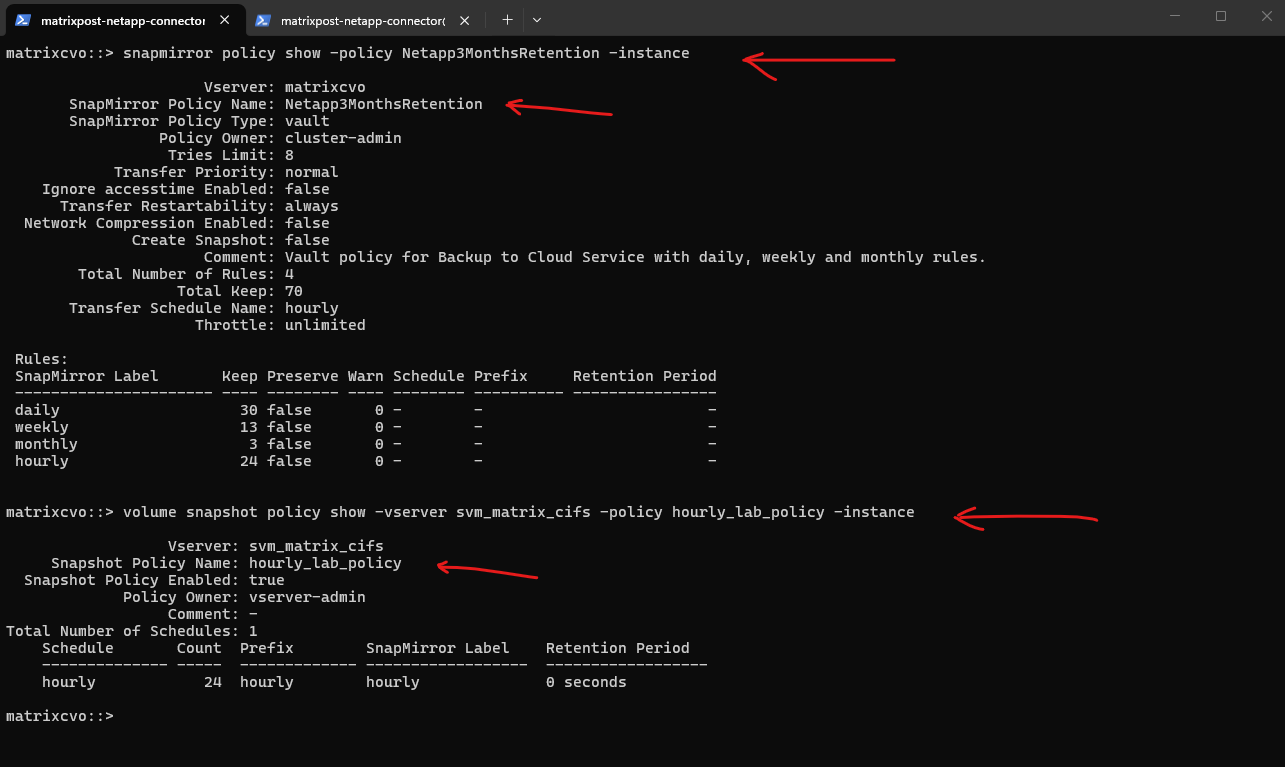This screenshot has height=767, width=1285.
Task: Click the hourly_lab_policy snapshot policy name value
Action: 325,563
